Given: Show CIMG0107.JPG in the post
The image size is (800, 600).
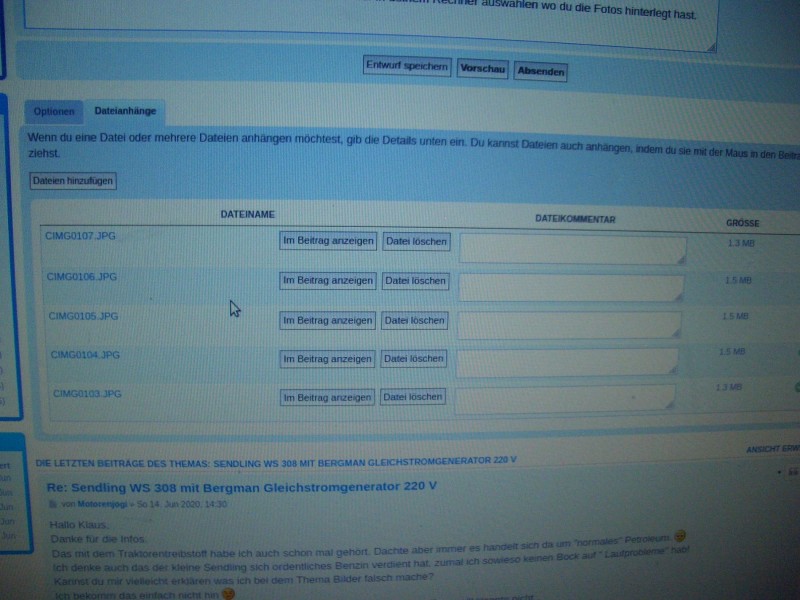Looking at the screenshot, I should pyautogui.click(x=328, y=241).
